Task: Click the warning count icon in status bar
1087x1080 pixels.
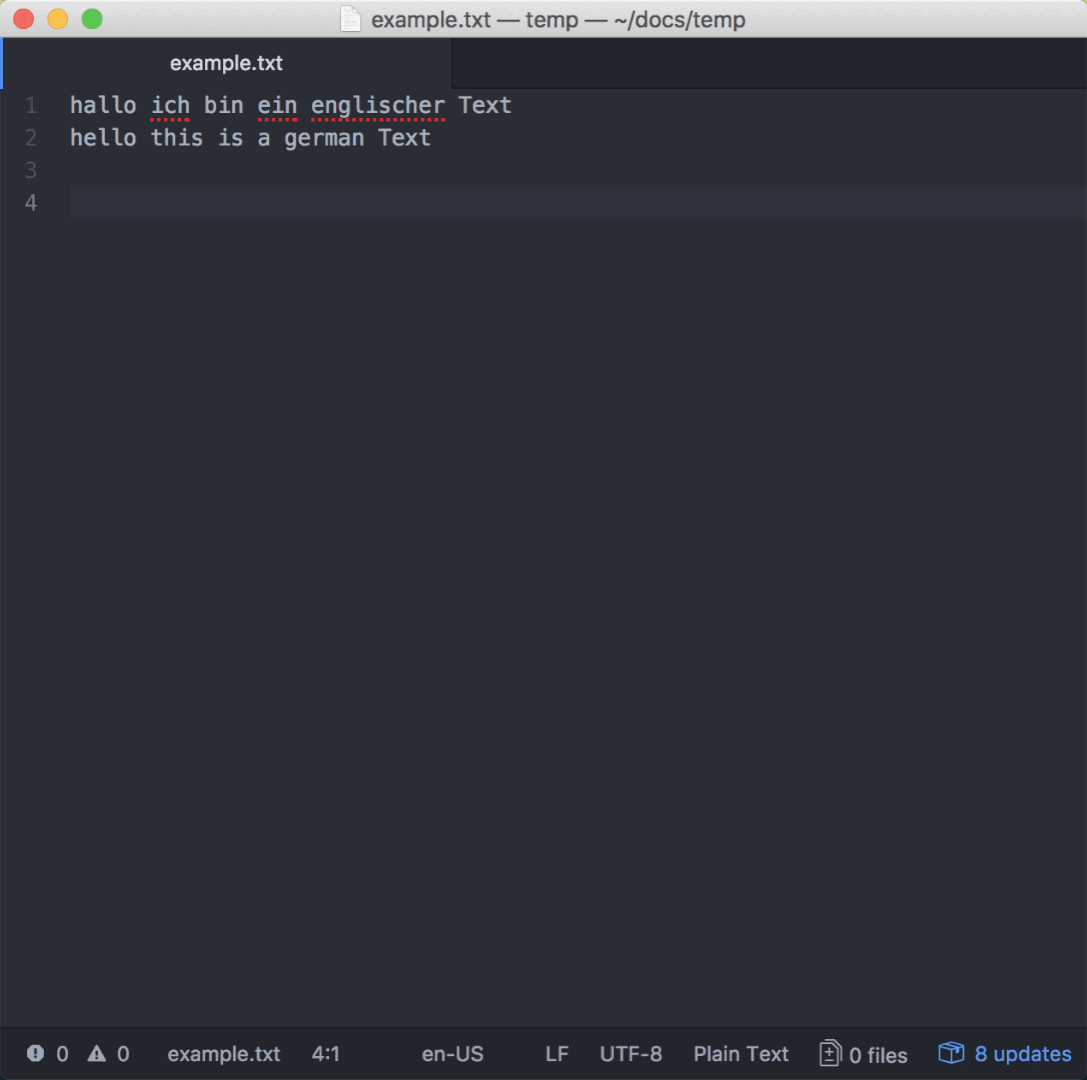Action: (x=95, y=1054)
